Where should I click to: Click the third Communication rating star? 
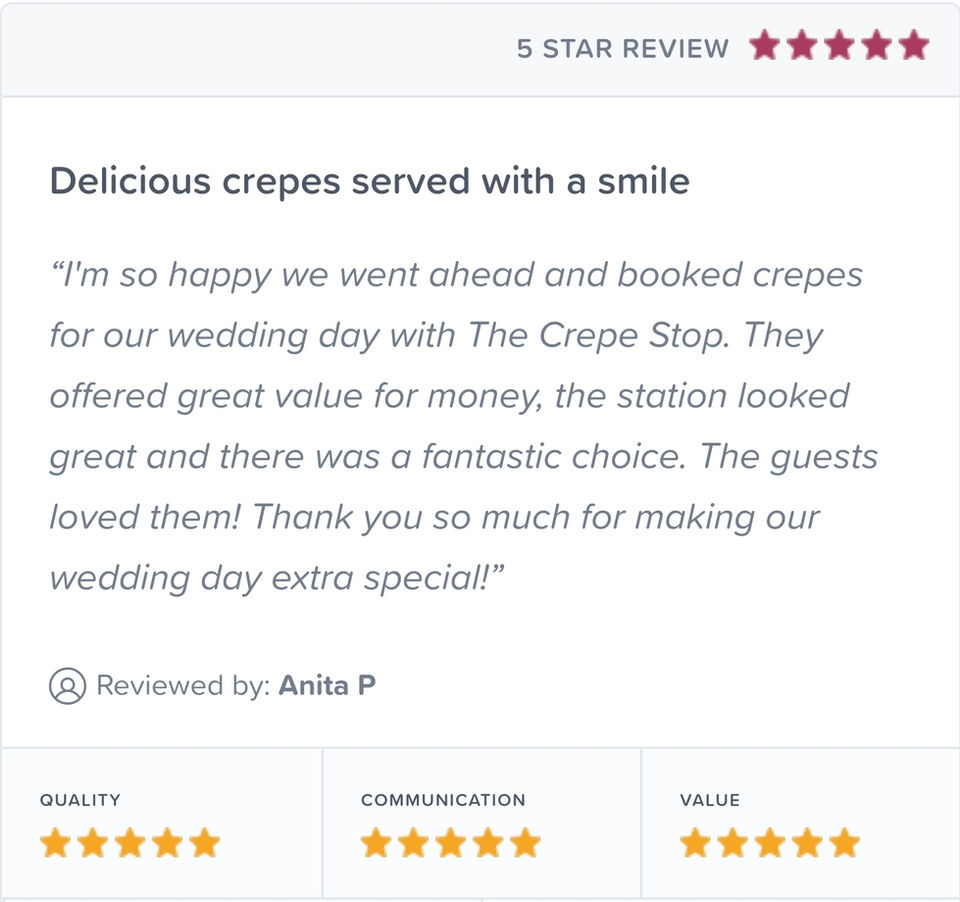(x=450, y=843)
